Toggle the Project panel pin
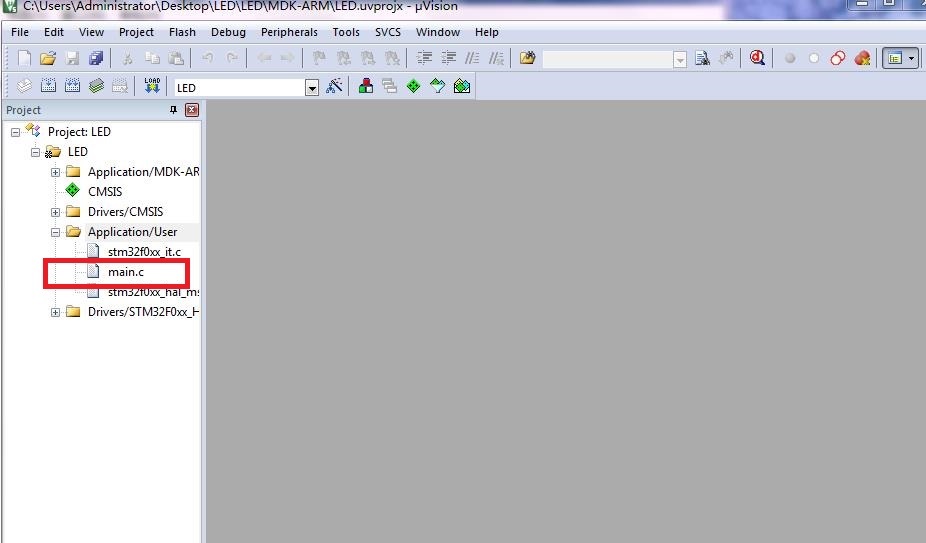 (173, 110)
